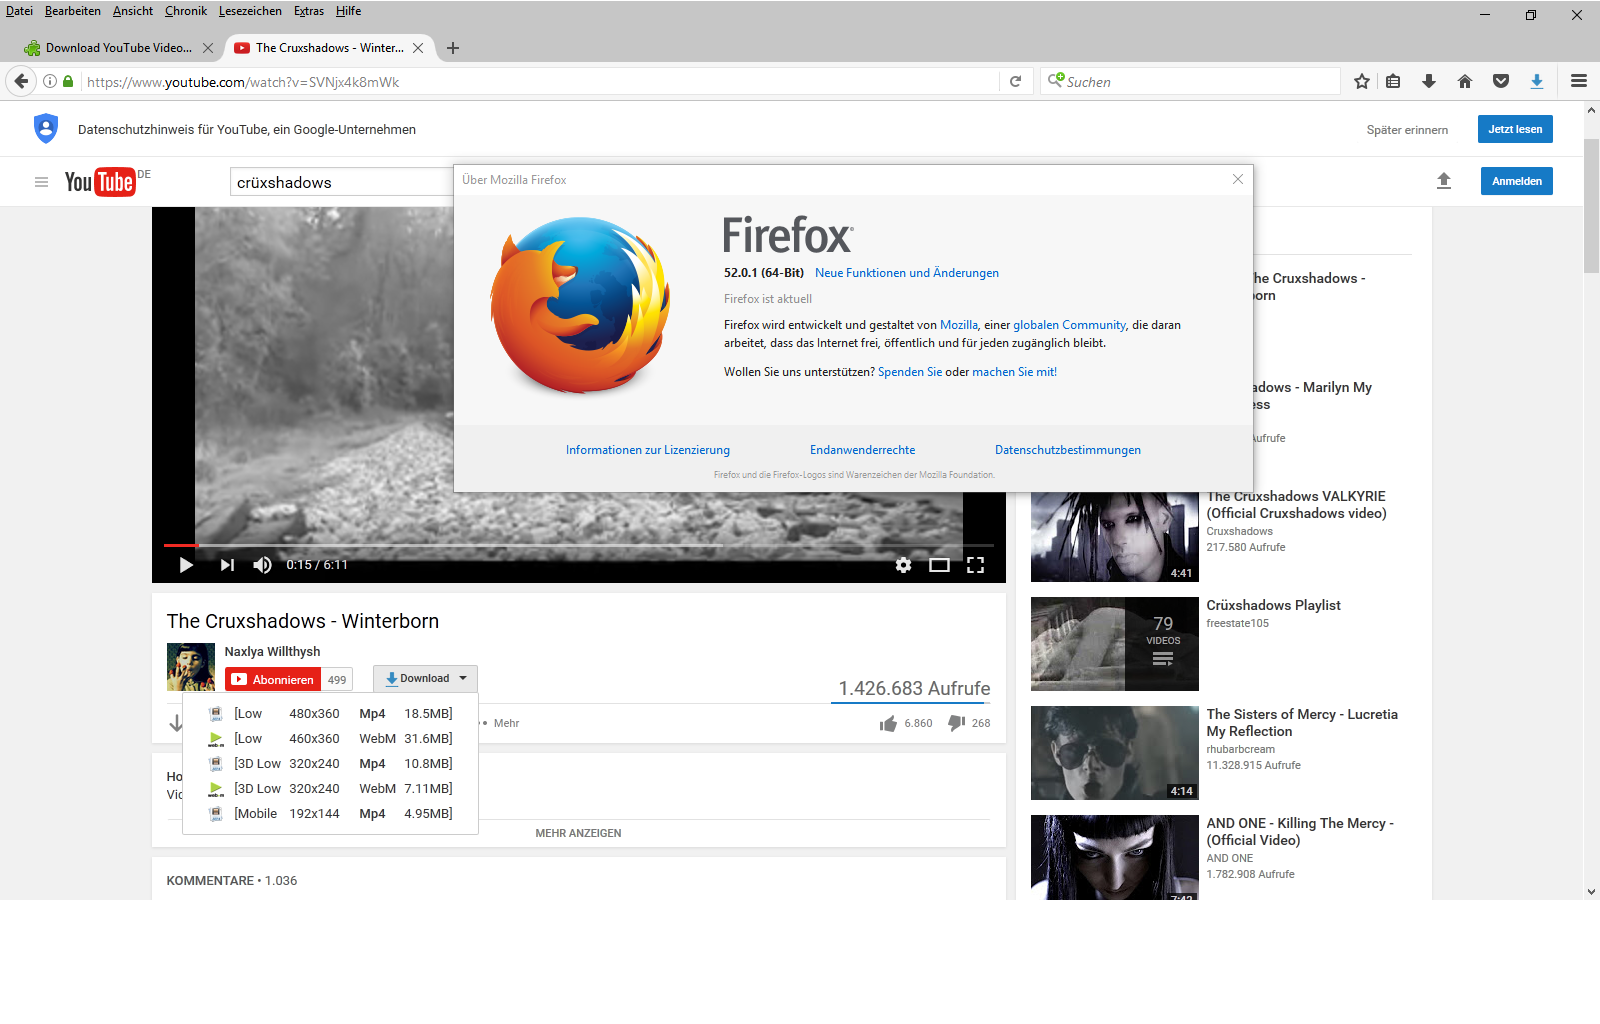1600x1024 pixels.
Task: Bookmark this page with star icon
Action: click(1362, 82)
